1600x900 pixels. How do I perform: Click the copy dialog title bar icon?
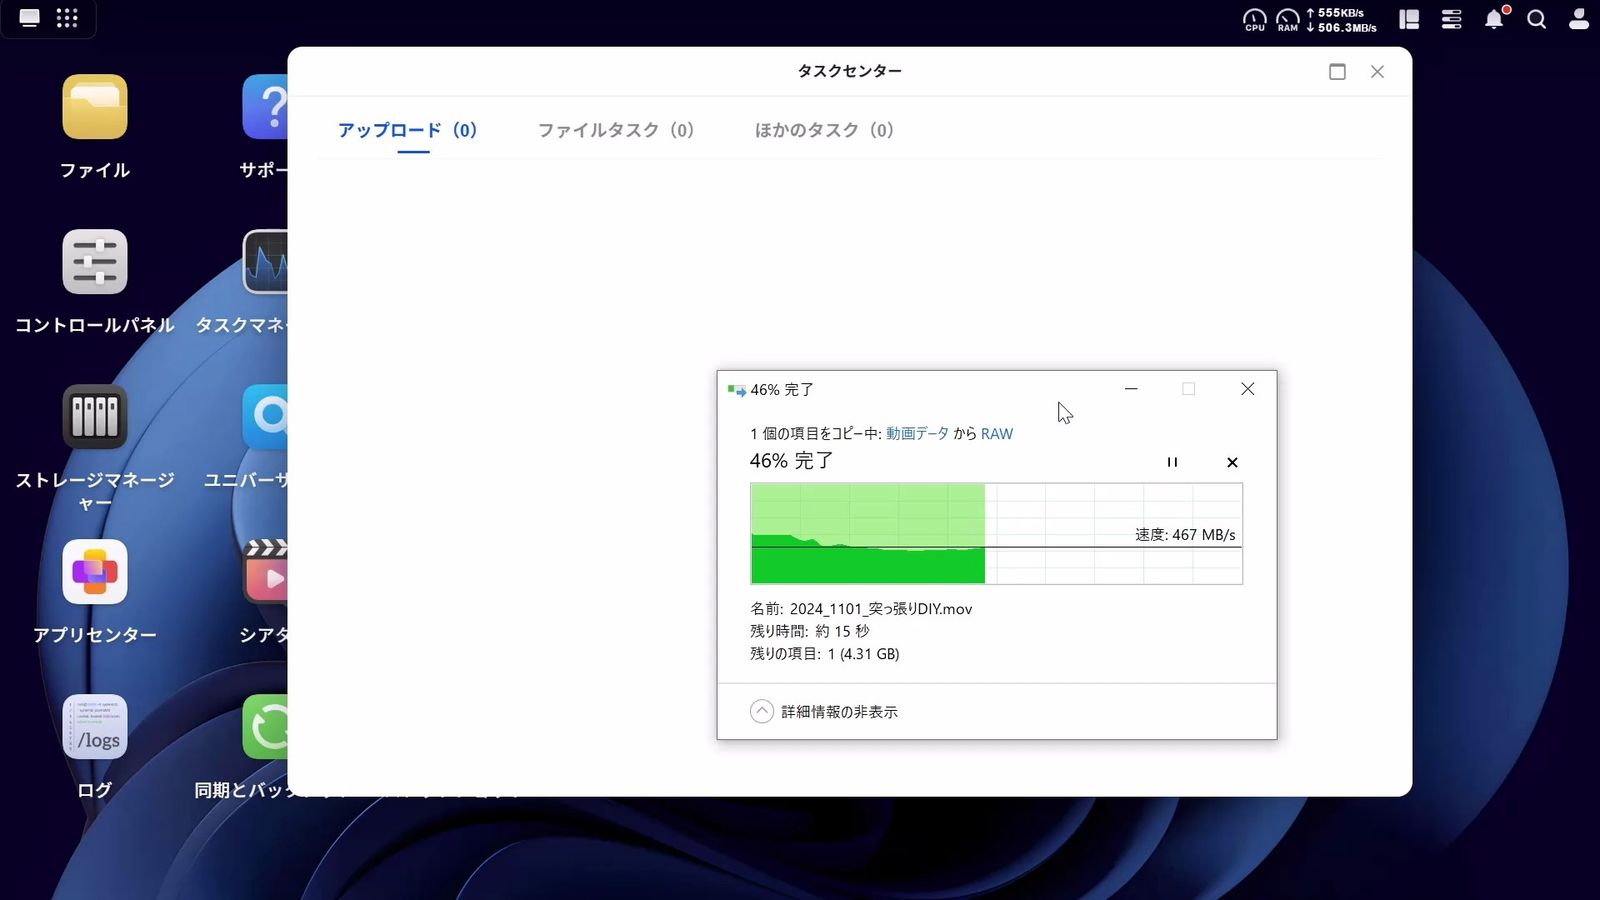737,390
